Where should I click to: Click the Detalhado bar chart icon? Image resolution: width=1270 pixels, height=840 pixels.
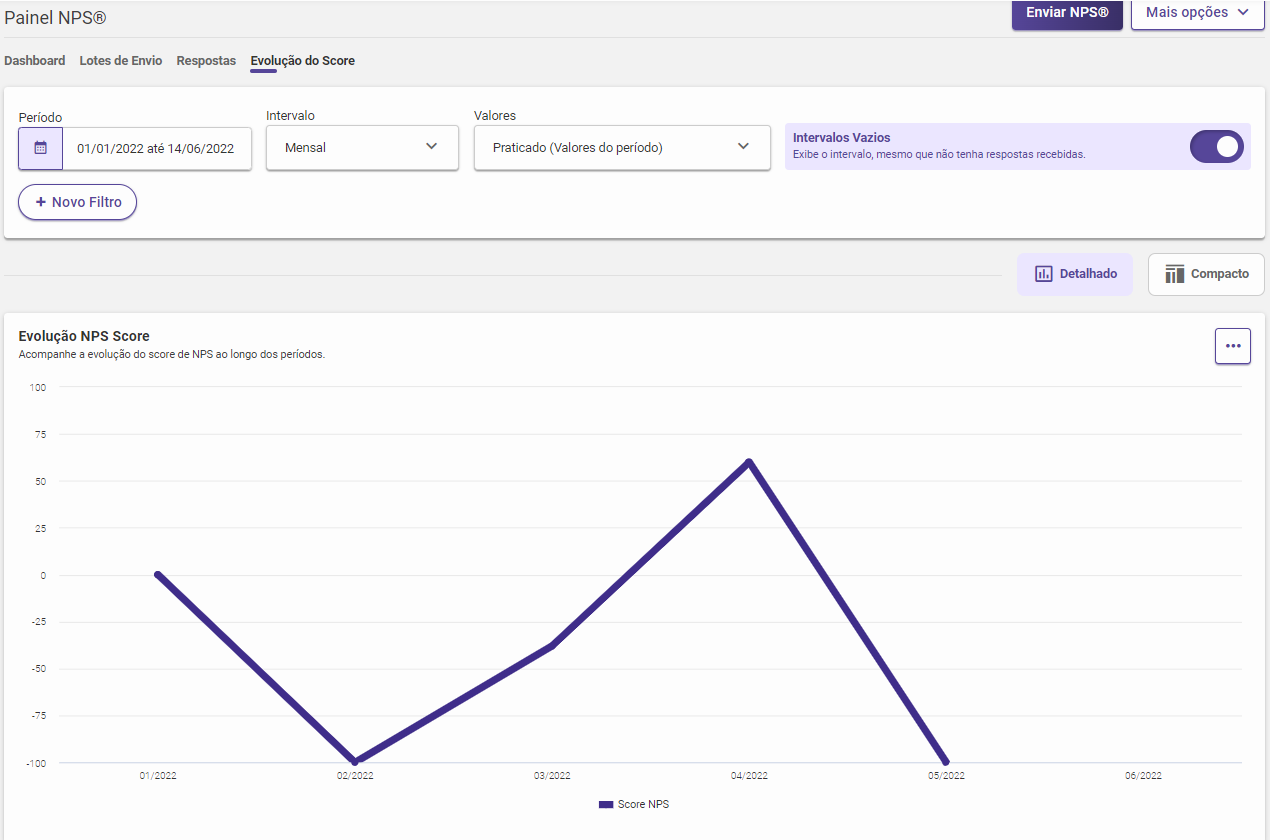1043,274
